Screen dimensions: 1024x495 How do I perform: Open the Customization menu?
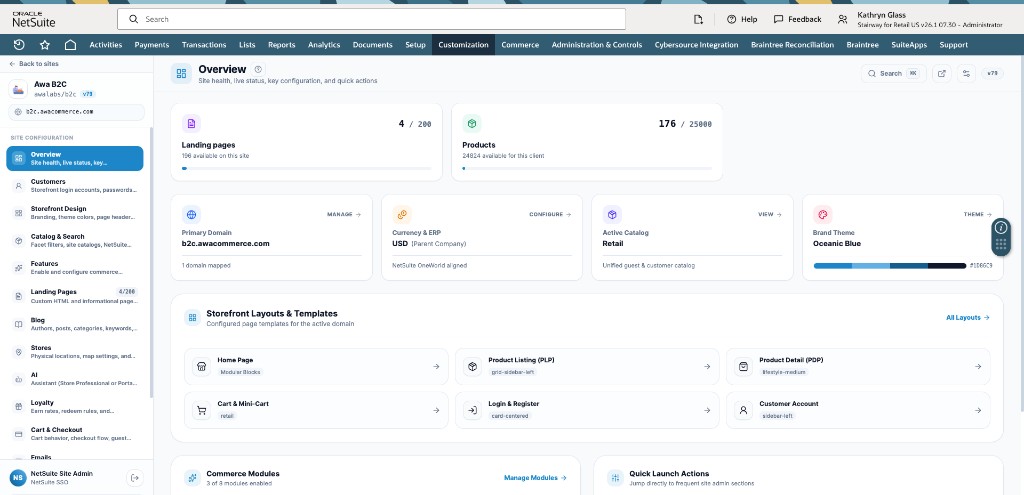pyautogui.click(x=463, y=45)
